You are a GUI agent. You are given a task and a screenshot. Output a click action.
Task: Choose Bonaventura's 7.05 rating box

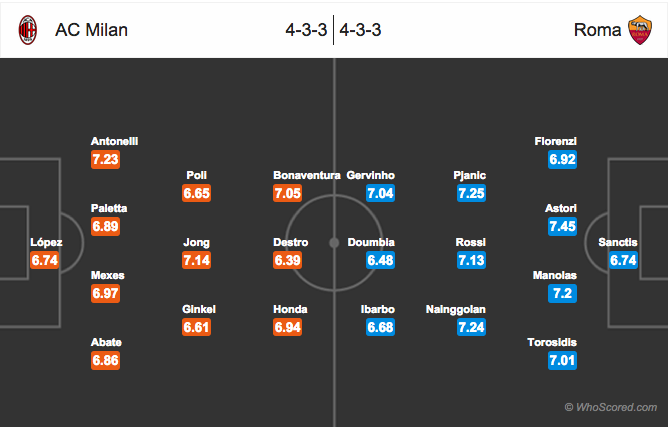pyautogui.click(x=288, y=193)
